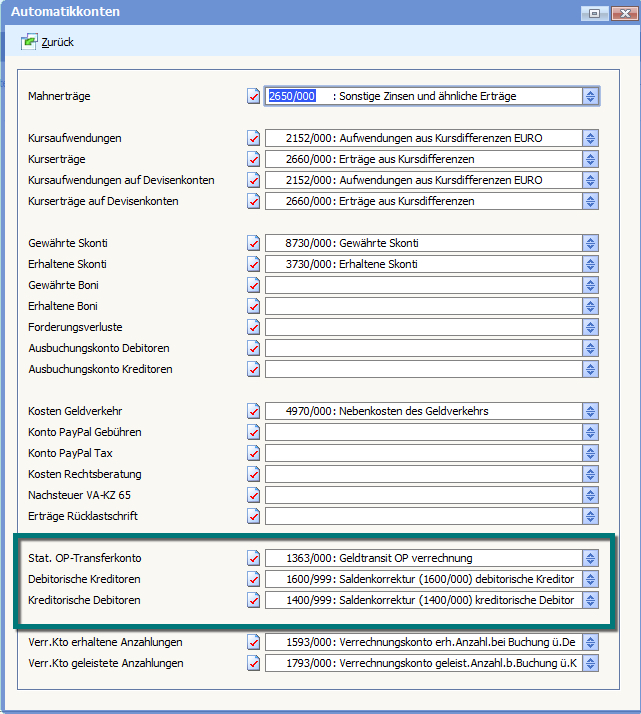Toggle the Kursaufwendungen checkbox
641x714 pixels.
point(253,138)
